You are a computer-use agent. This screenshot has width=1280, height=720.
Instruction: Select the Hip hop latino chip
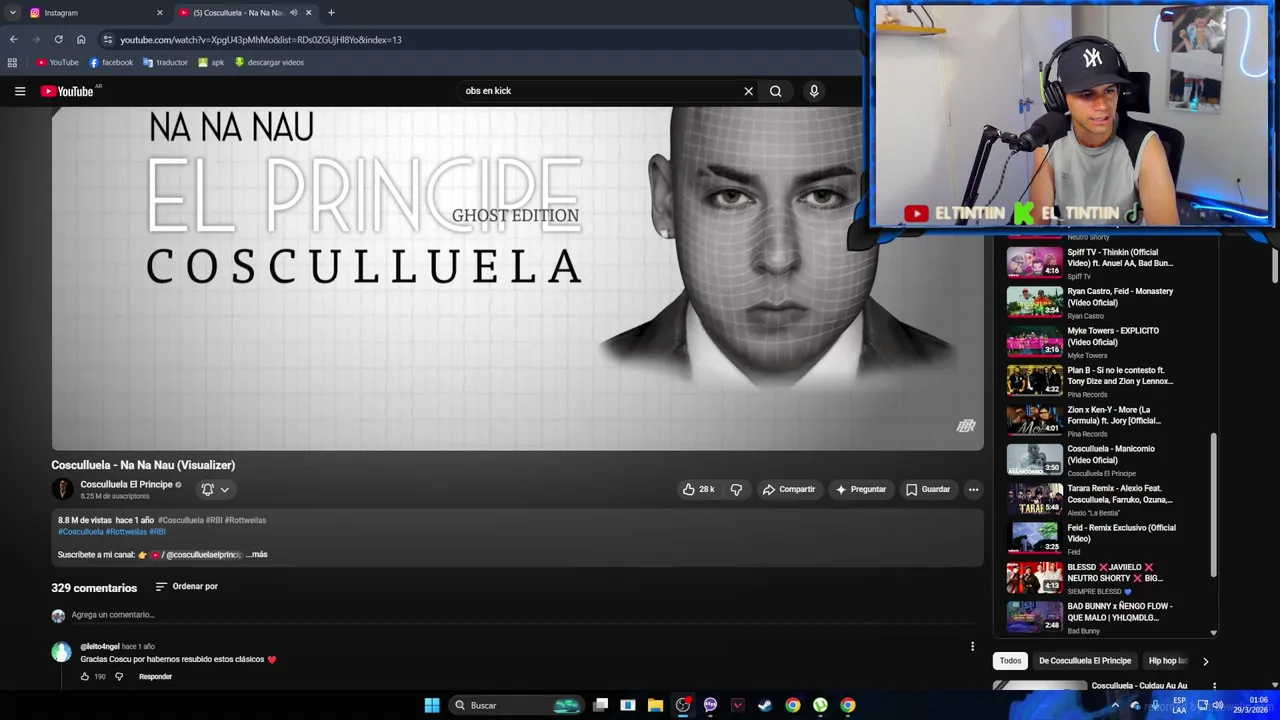[1166, 661]
